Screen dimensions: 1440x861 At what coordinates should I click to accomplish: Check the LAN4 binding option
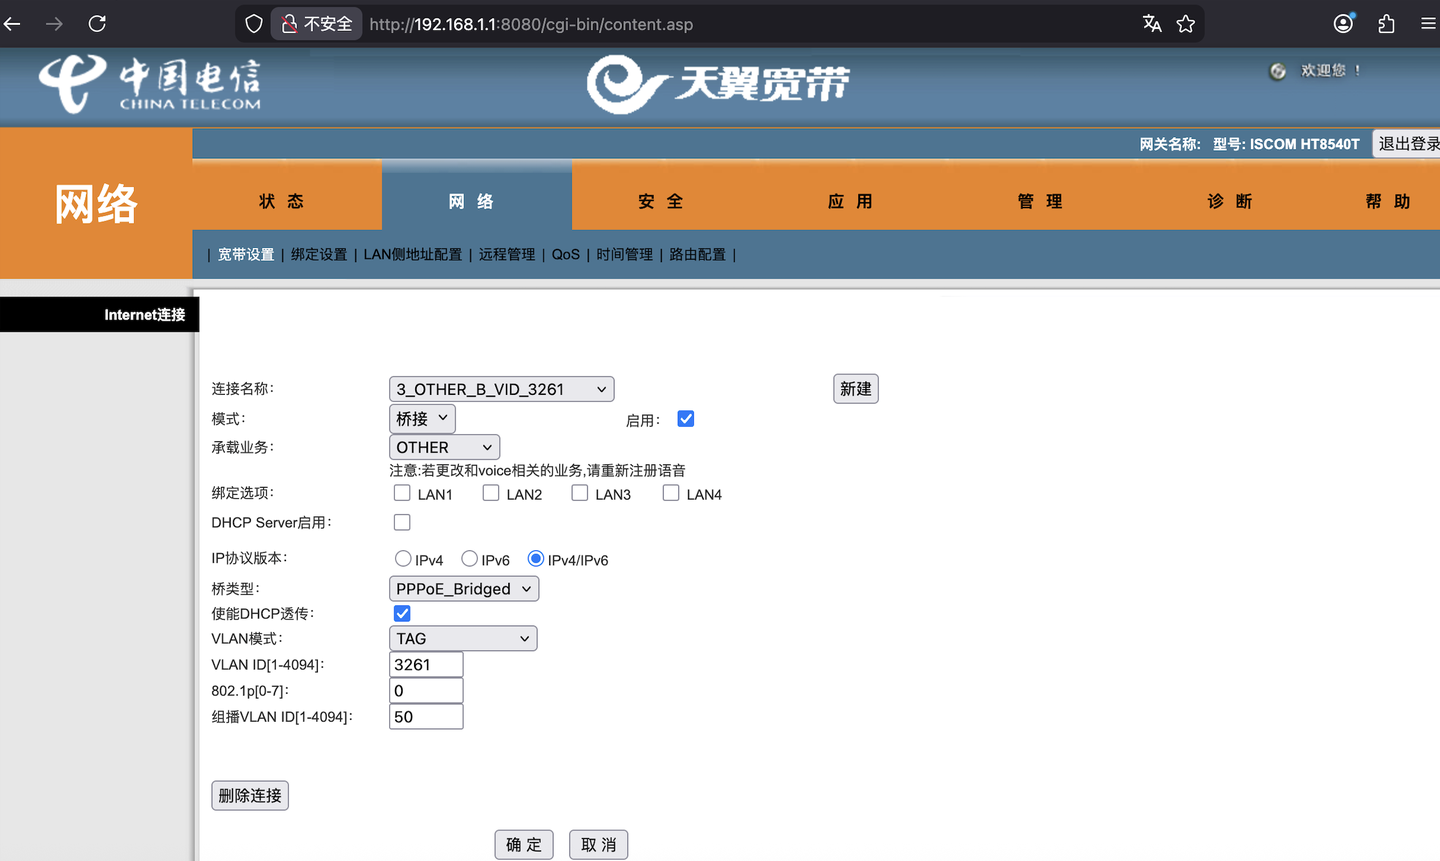point(671,493)
